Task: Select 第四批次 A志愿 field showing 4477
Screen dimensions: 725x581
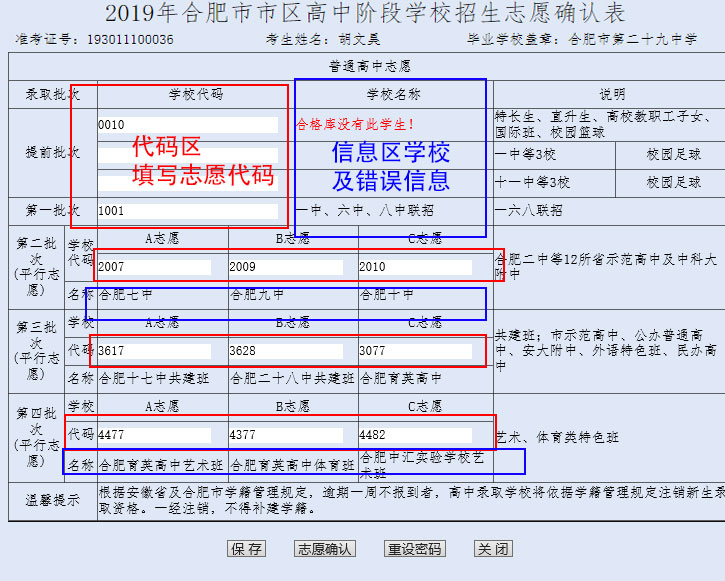Action: pos(154,435)
